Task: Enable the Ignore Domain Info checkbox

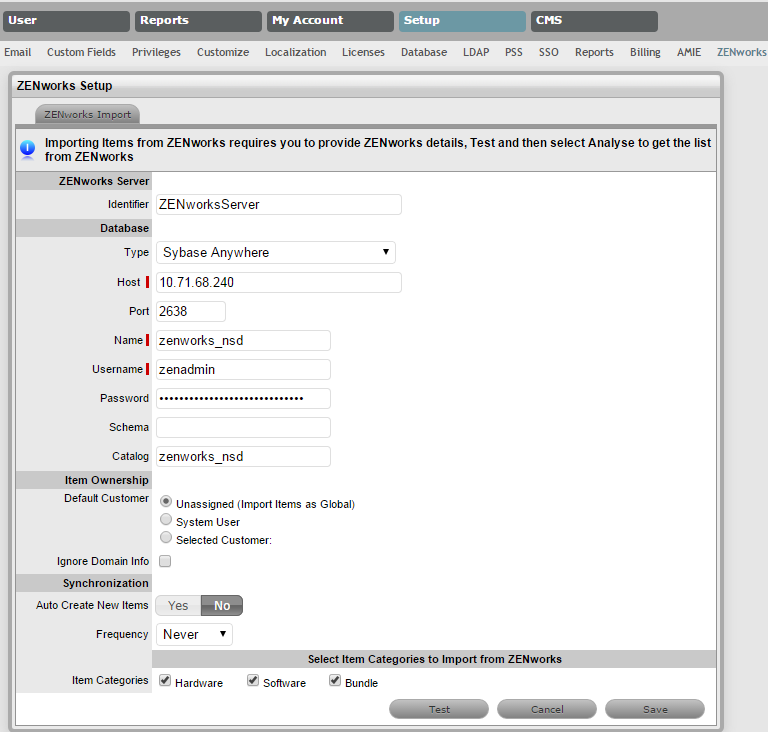Action: [165, 561]
